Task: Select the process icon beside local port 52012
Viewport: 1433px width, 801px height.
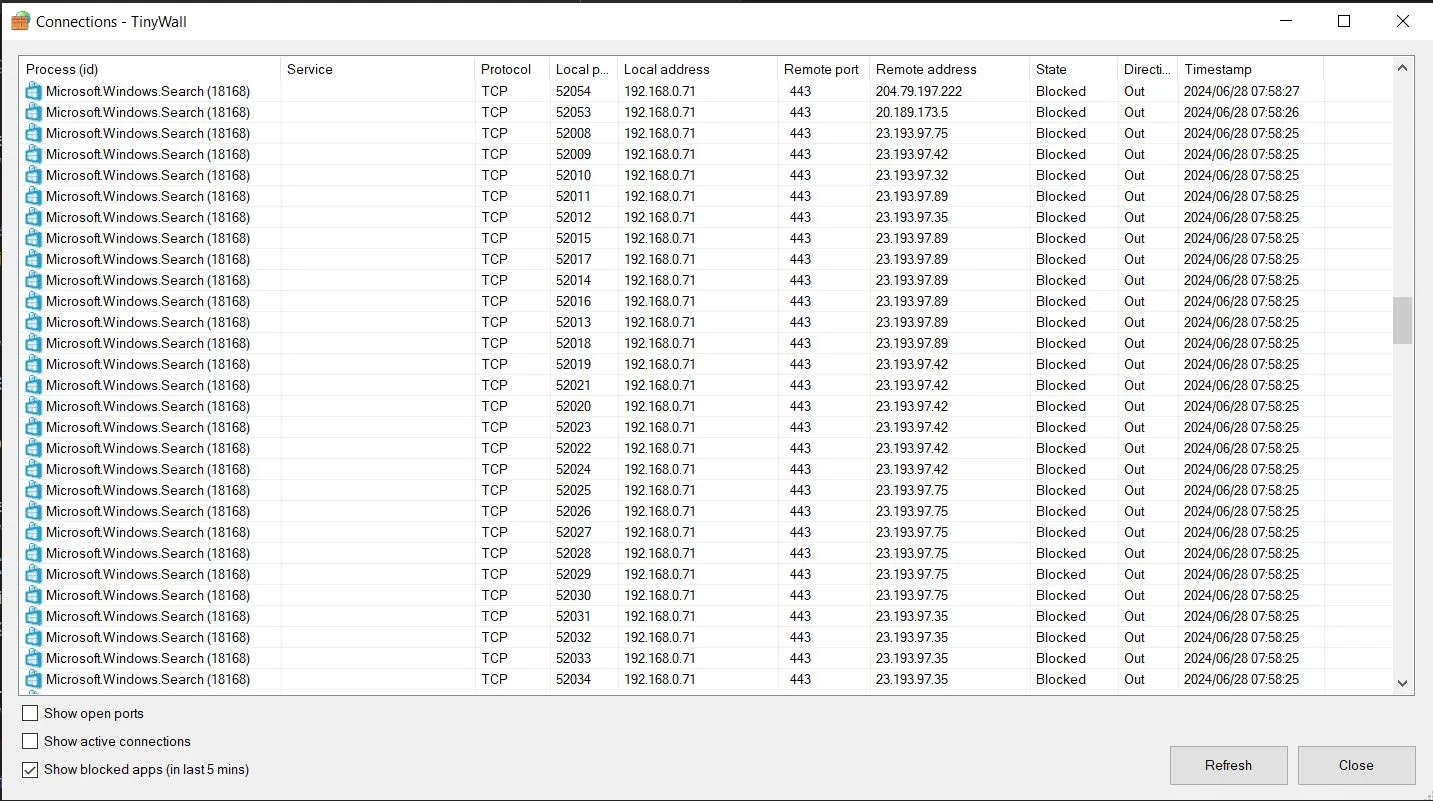Action: point(34,217)
